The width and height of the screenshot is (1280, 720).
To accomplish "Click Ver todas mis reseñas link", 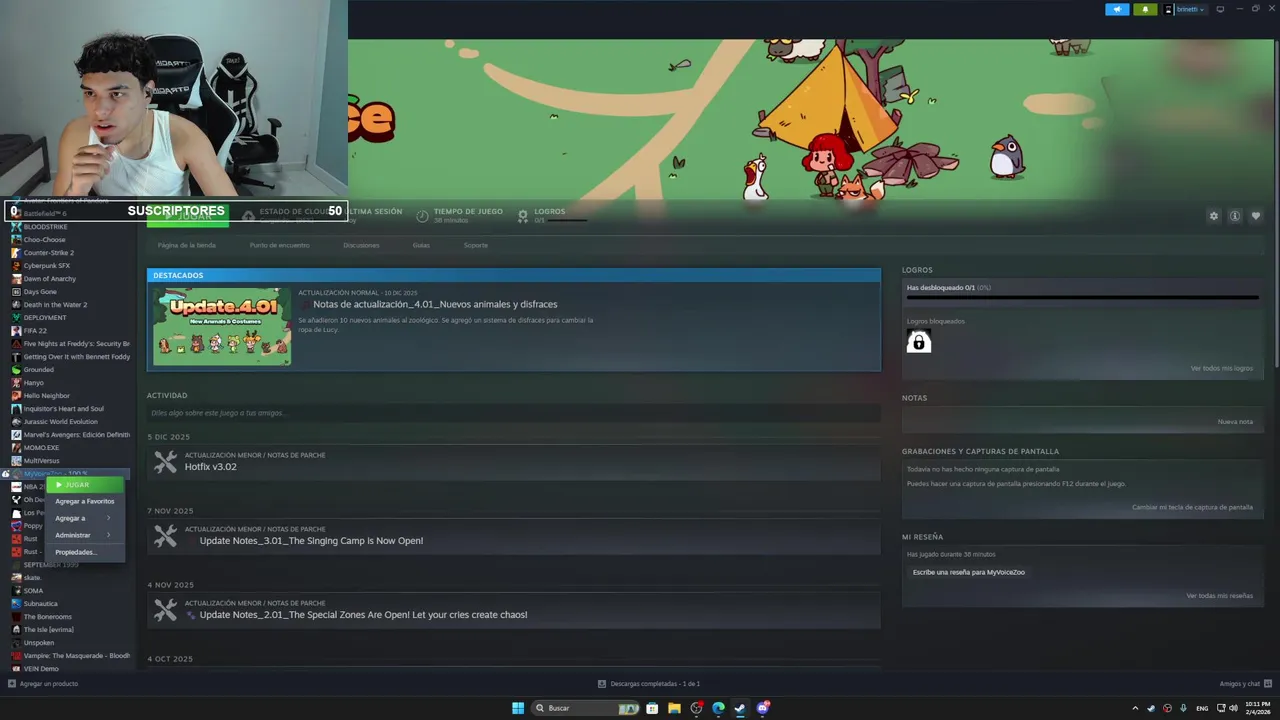I will (x=1219, y=595).
